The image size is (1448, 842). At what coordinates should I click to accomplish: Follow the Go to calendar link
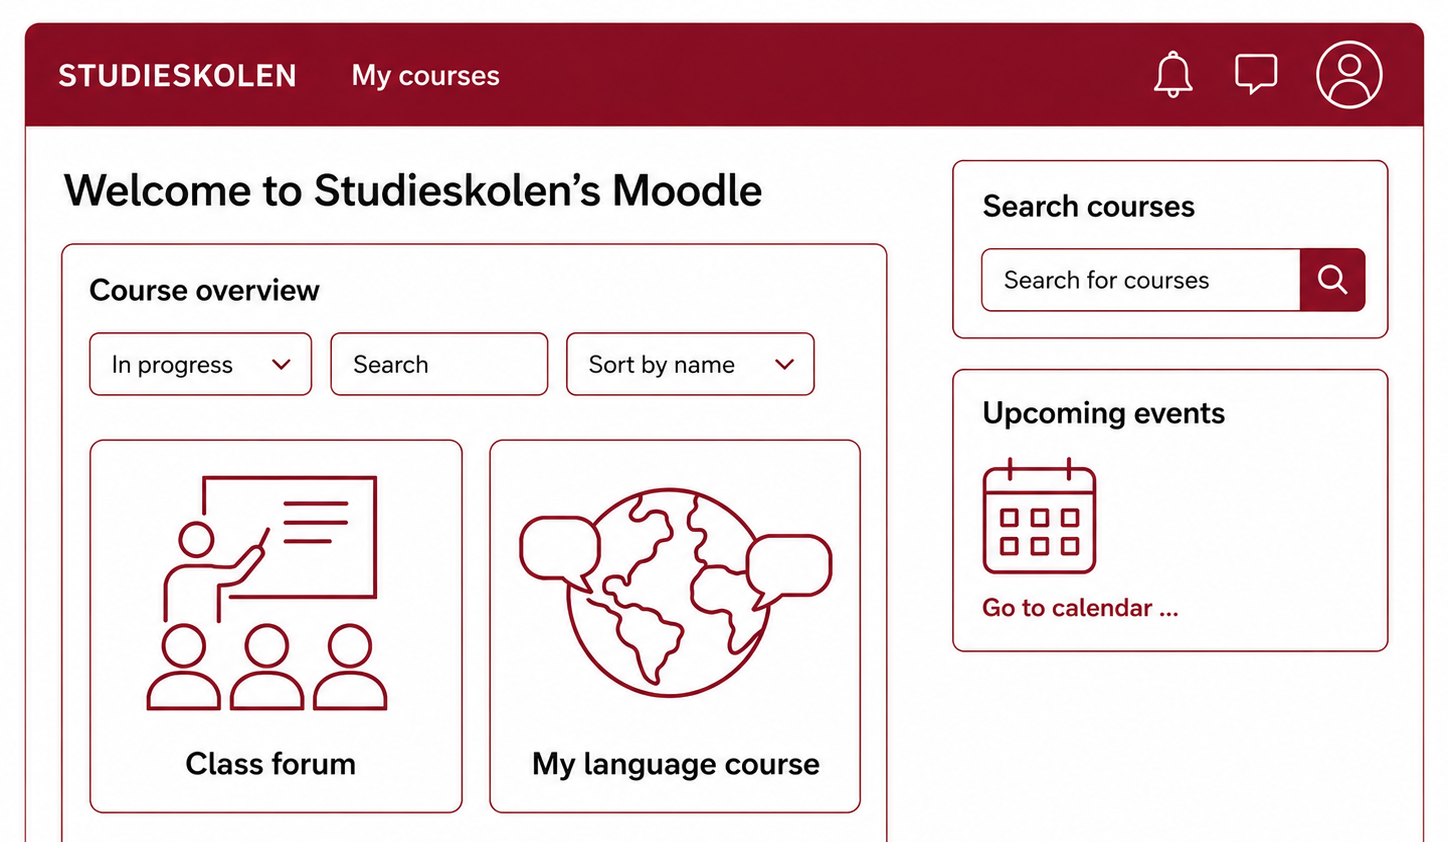tap(1080, 608)
